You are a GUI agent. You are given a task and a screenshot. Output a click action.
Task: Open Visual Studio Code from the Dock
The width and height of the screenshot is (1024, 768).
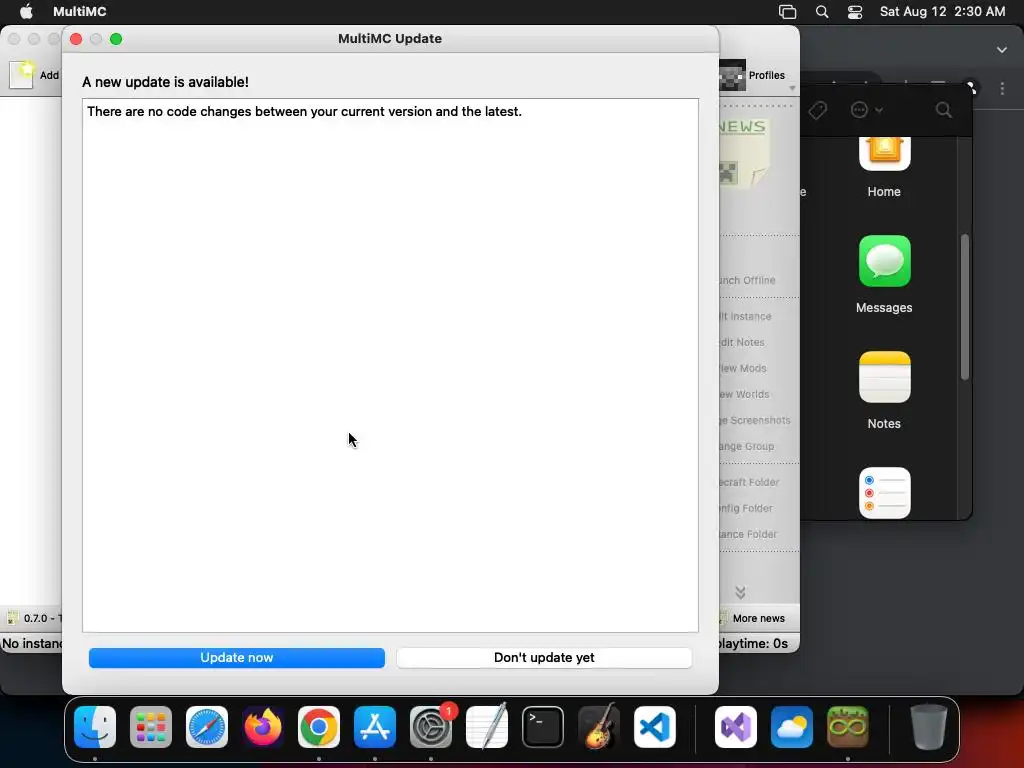[655, 727]
